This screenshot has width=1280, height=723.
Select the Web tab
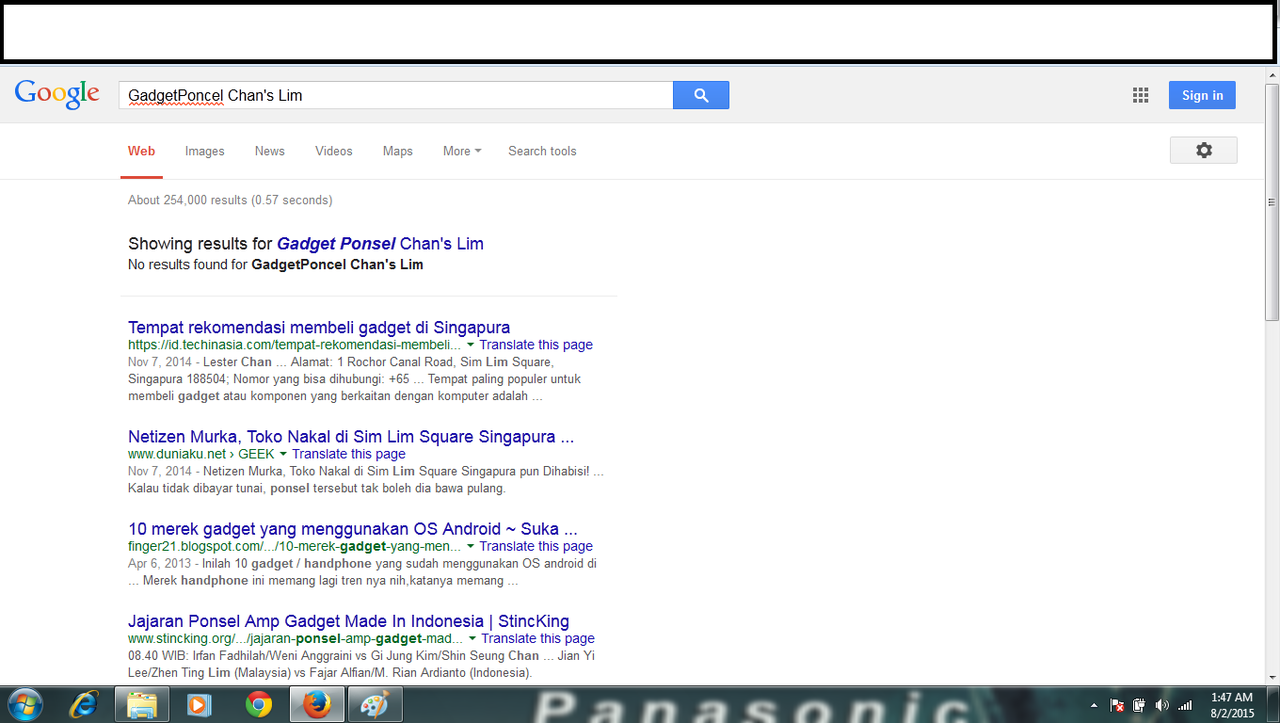(x=141, y=151)
